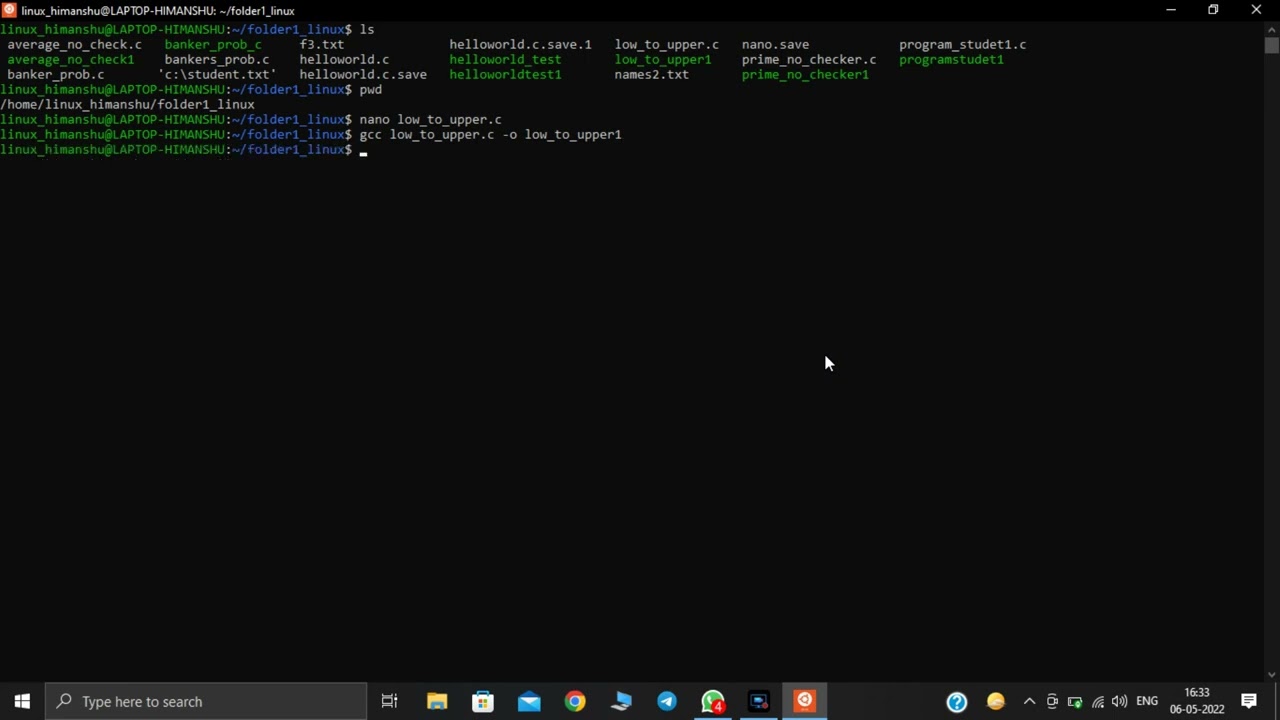Click the file name helloworld.c.save

click(363, 74)
